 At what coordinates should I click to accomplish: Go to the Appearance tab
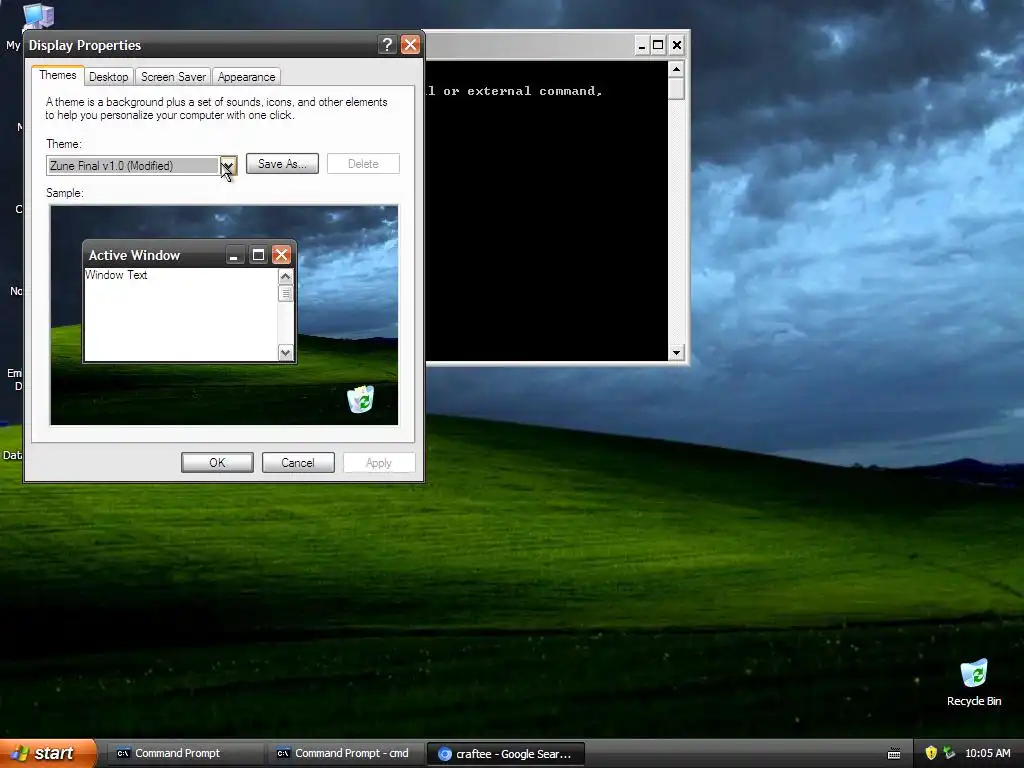[x=246, y=77]
